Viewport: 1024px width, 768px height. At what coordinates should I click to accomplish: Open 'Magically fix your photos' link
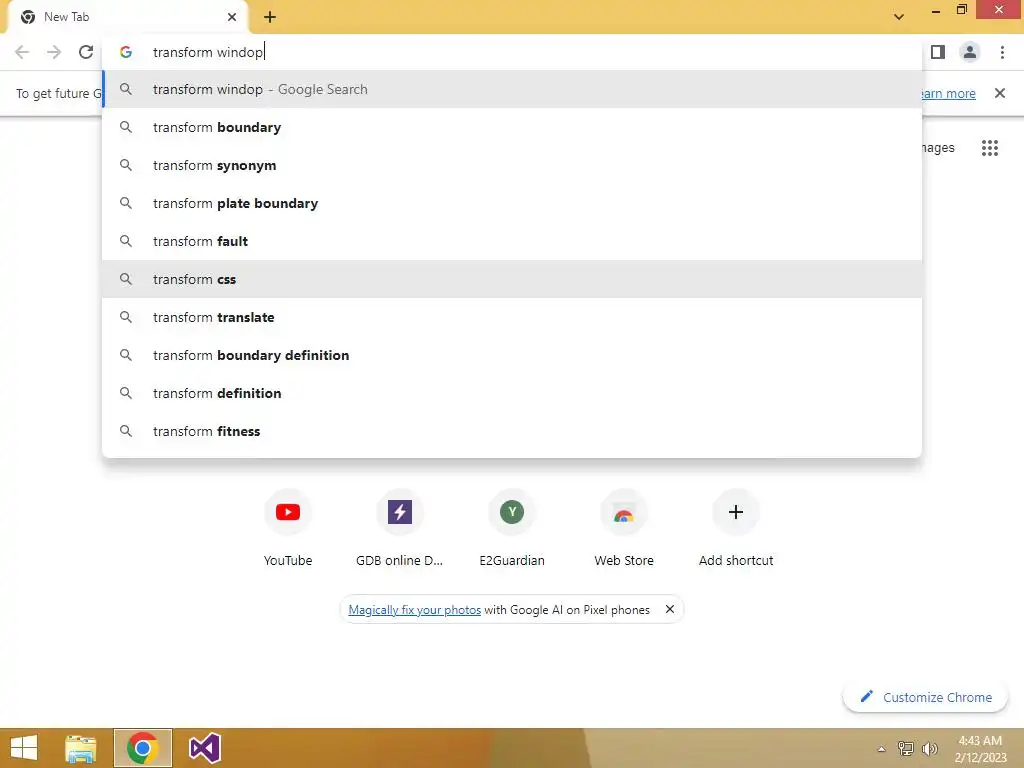(x=415, y=610)
